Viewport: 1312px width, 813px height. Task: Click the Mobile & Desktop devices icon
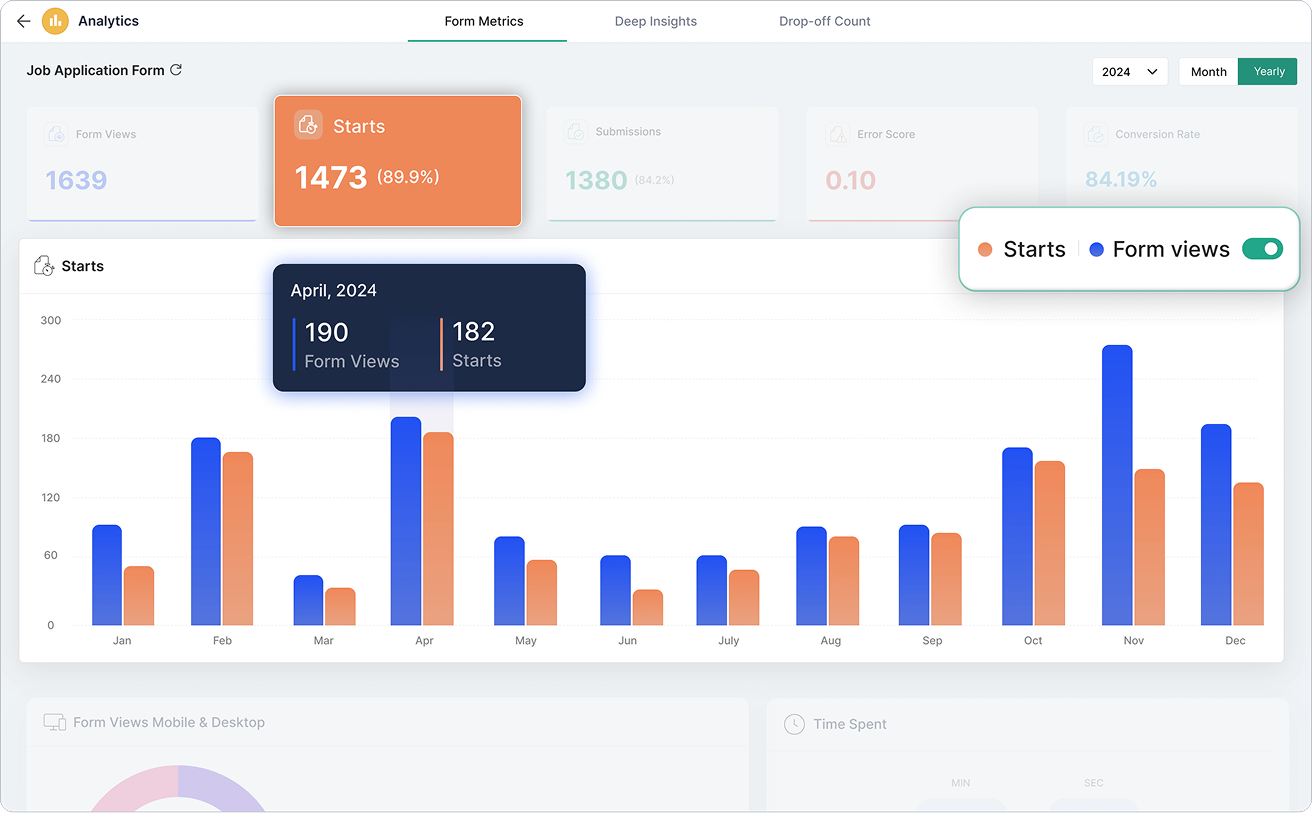pos(55,722)
